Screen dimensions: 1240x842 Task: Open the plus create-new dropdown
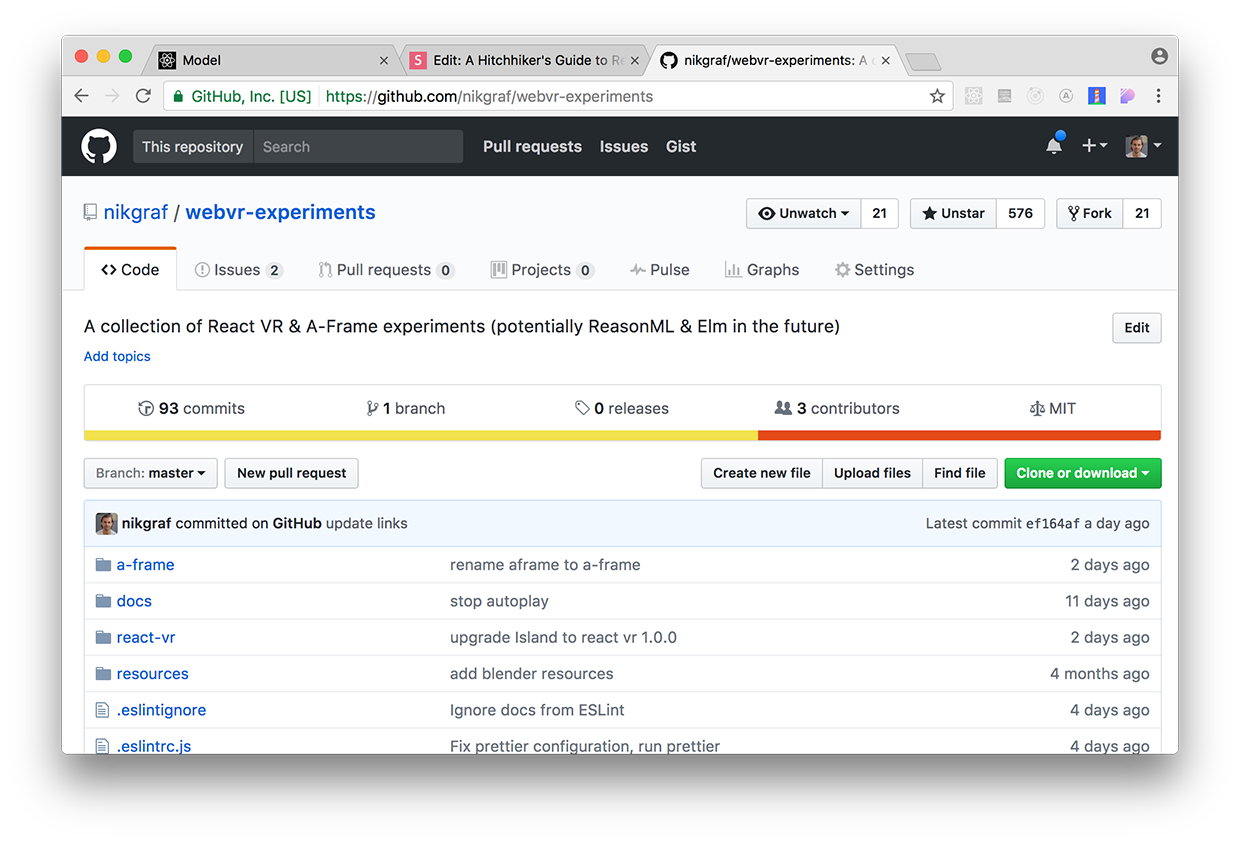(x=1094, y=146)
